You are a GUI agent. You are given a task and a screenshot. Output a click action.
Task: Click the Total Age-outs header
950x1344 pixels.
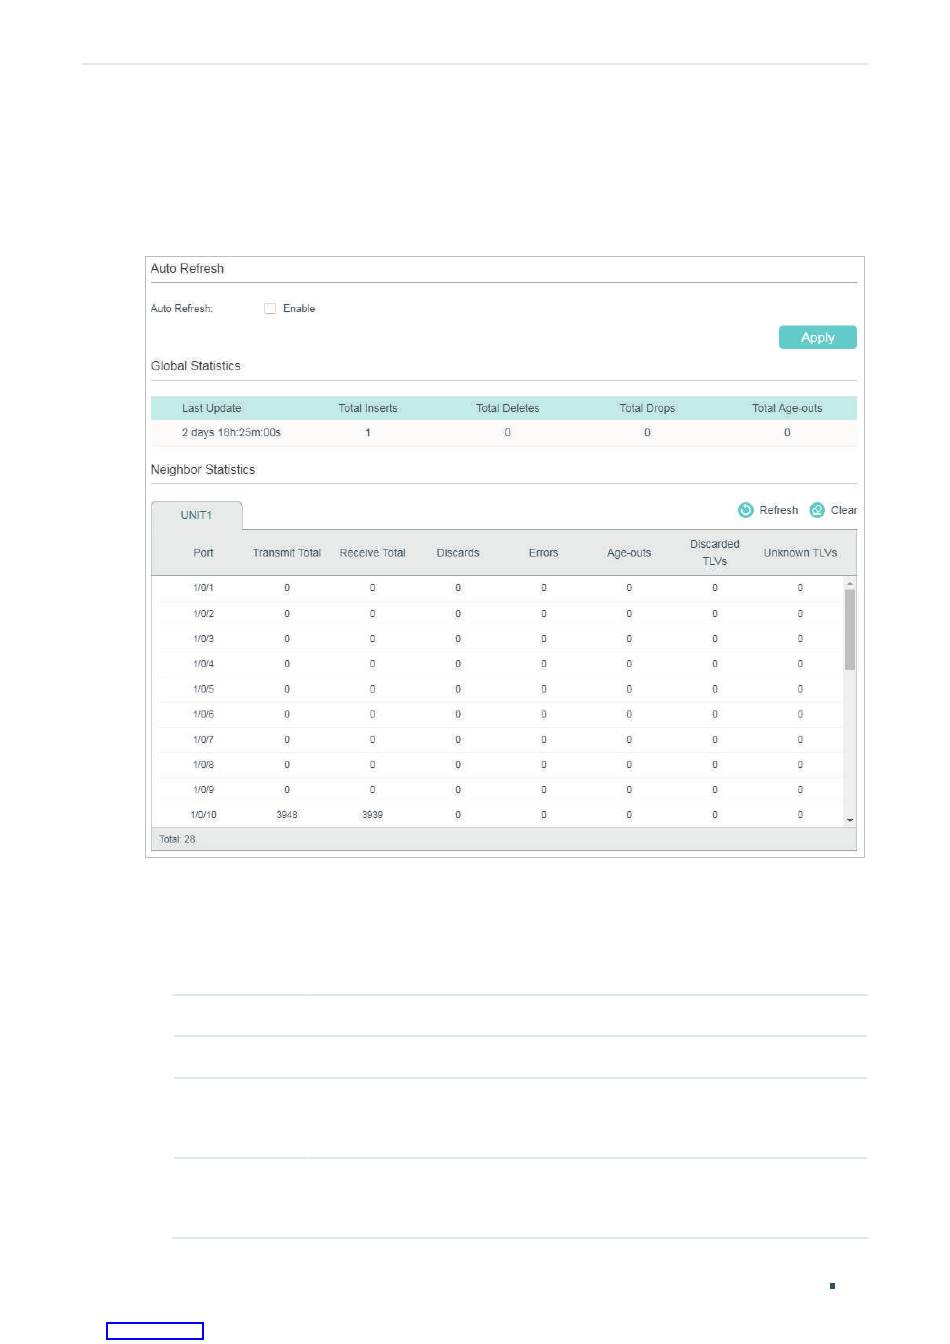[787, 408]
